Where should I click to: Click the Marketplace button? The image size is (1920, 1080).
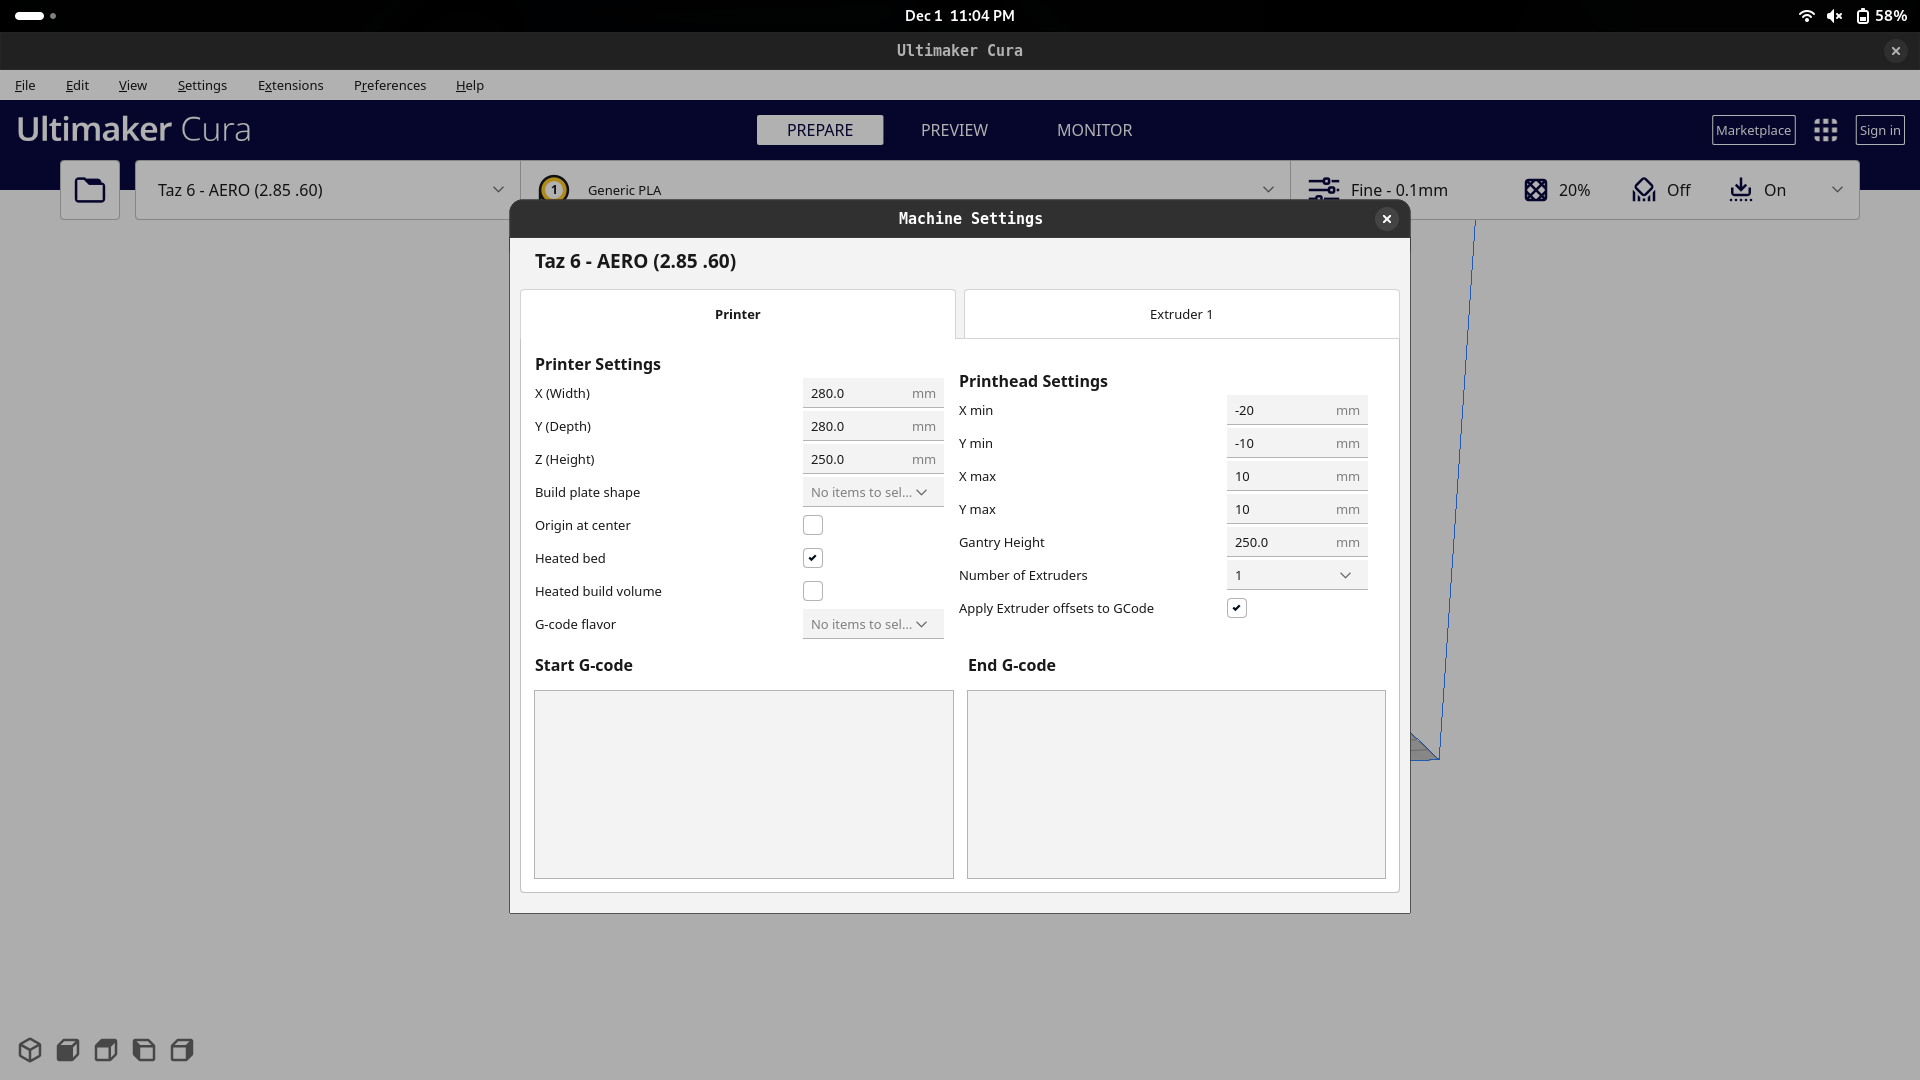[x=1753, y=130]
